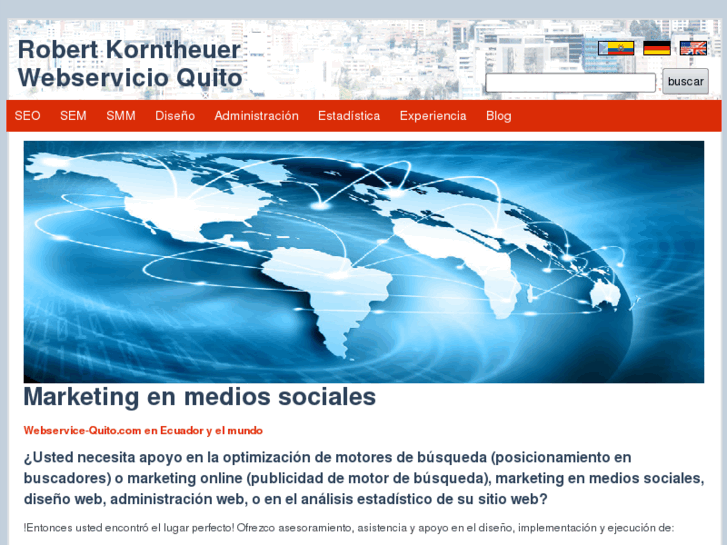This screenshot has width=727, height=545.
Task: Switch to German via the Germany flag
Action: click(x=657, y=48)
